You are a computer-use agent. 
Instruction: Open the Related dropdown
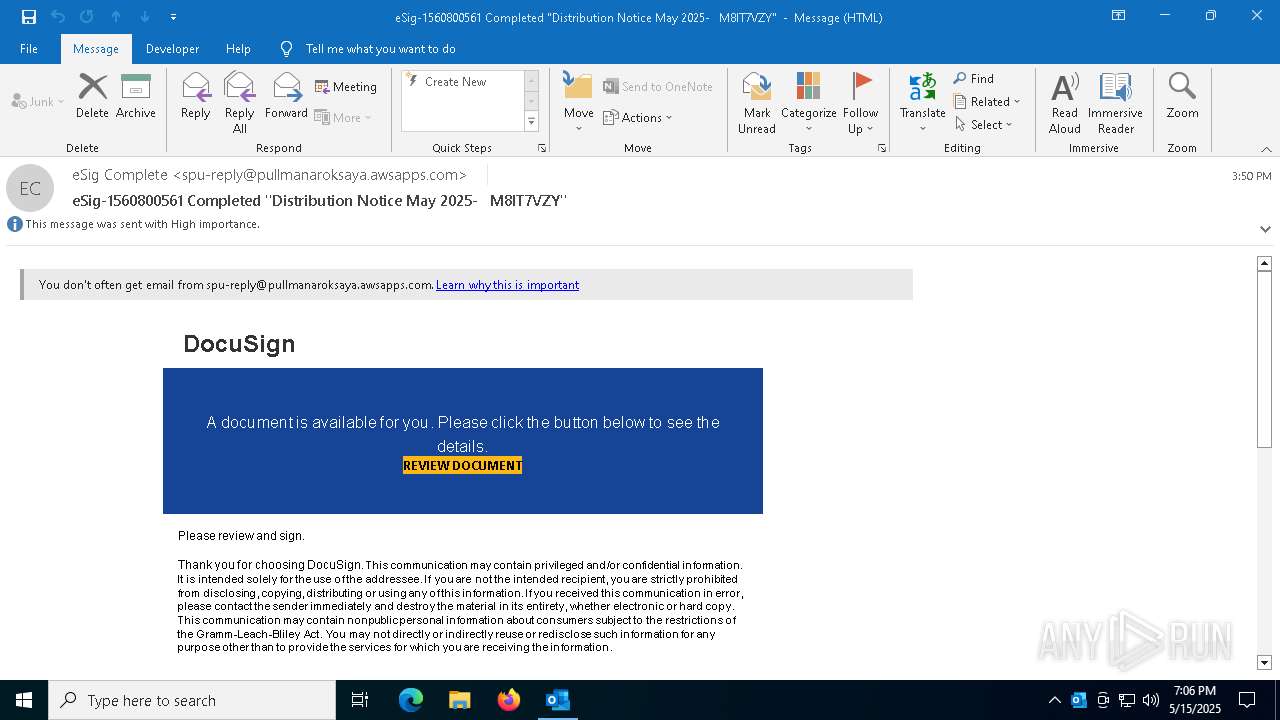coord(987,102)
